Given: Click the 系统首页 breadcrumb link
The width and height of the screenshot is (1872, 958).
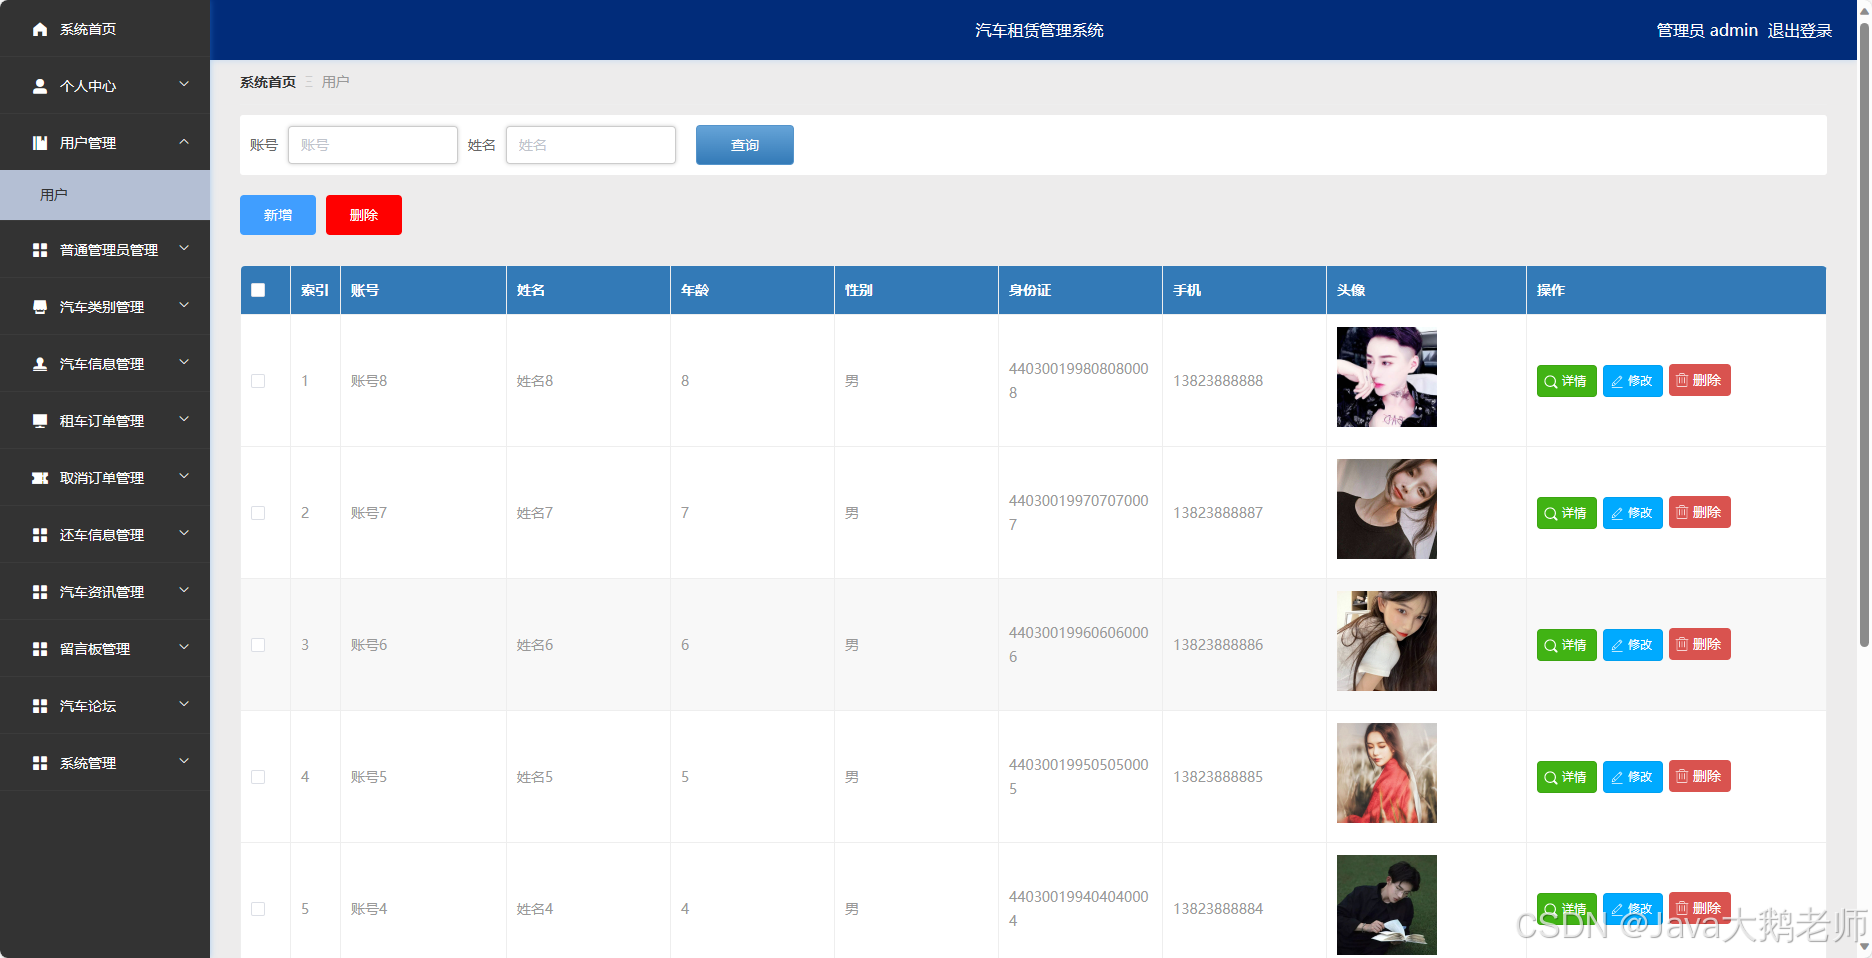Looking at the screenshot, I should coord(268,82).
